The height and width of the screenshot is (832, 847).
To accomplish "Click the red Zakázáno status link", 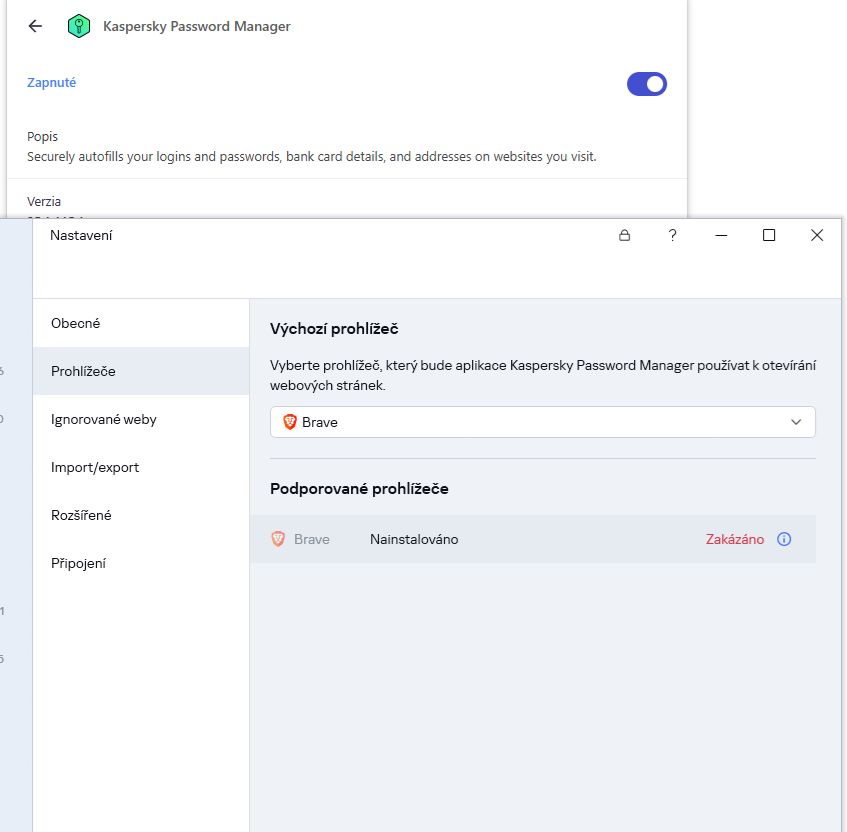I will 735,539.
